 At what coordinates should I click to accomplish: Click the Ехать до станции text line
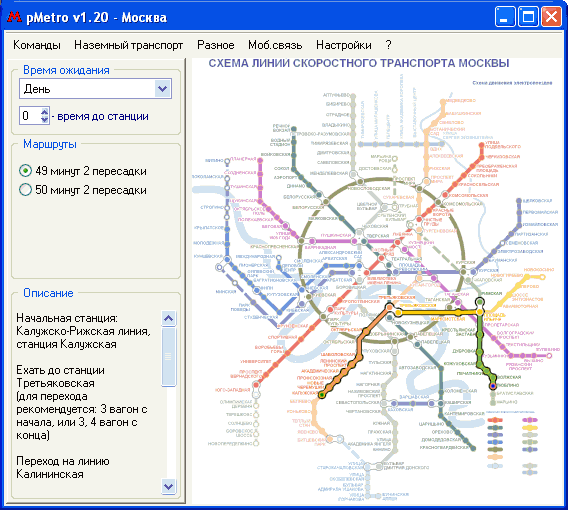pos(60,370)
